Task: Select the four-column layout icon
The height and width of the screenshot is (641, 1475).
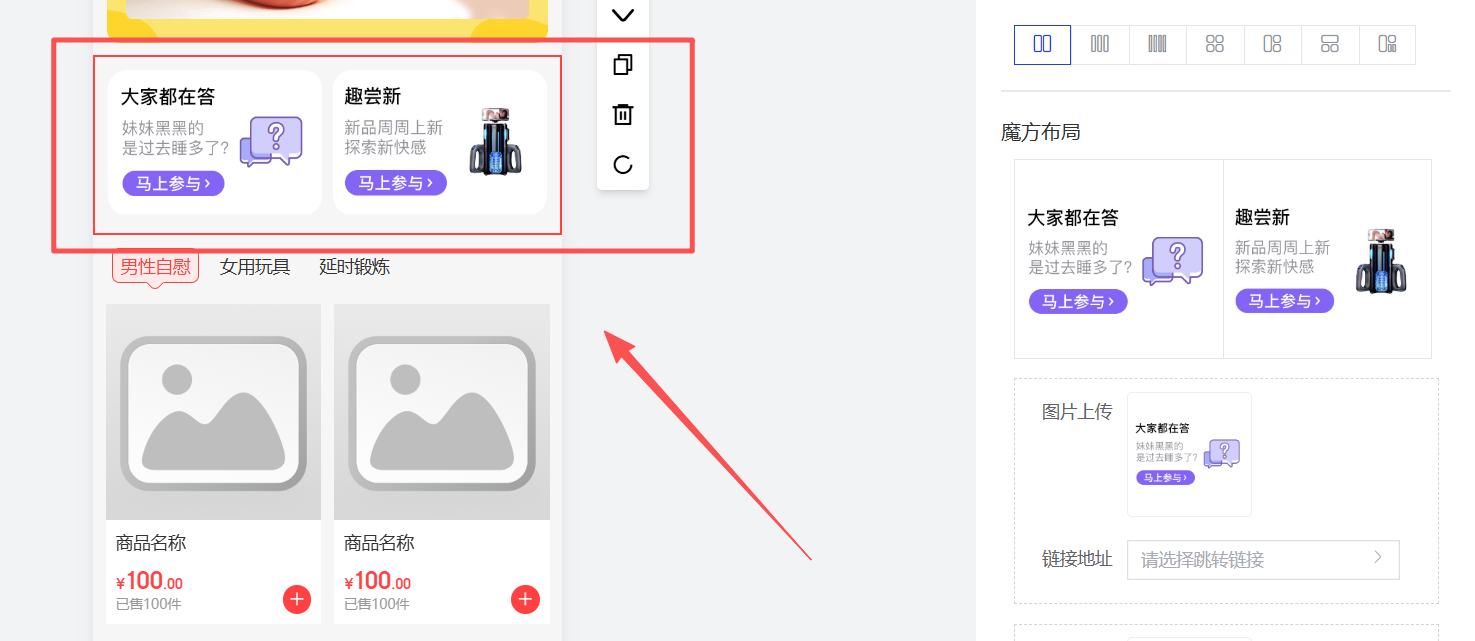Action: tap(1157, 44)
